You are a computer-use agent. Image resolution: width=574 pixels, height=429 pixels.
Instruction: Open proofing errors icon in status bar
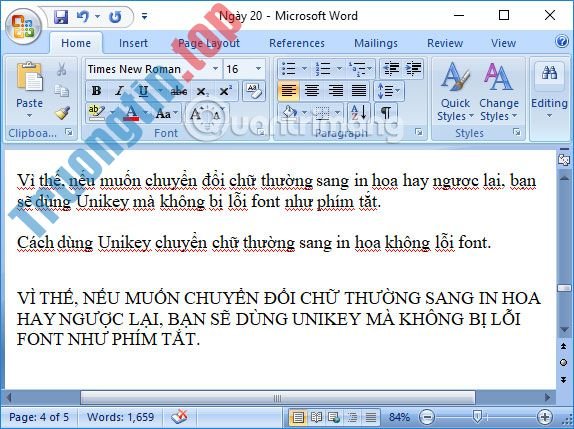pos(179,417)
